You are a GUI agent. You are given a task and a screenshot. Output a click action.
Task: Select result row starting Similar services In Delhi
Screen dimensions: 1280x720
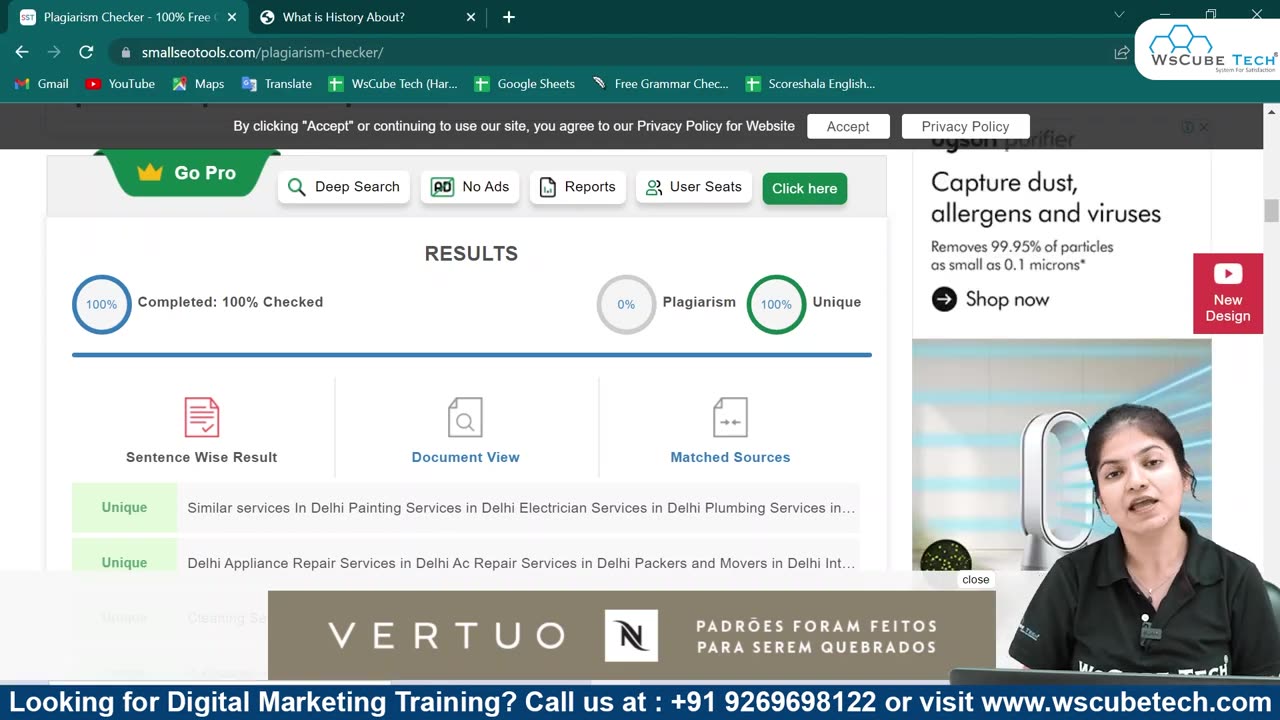465,508
